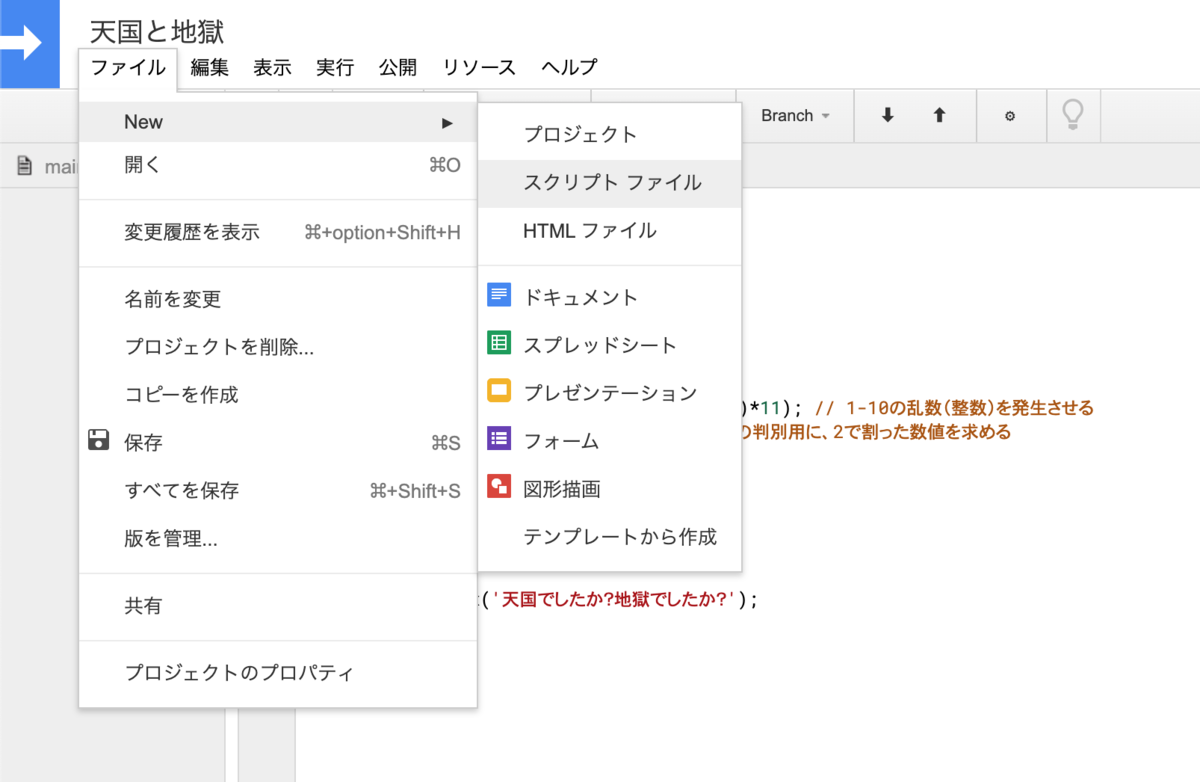Click the yellow プレゼンテーション icon
This screenshot has width=1200, height=782.
[x=498, y=391]
